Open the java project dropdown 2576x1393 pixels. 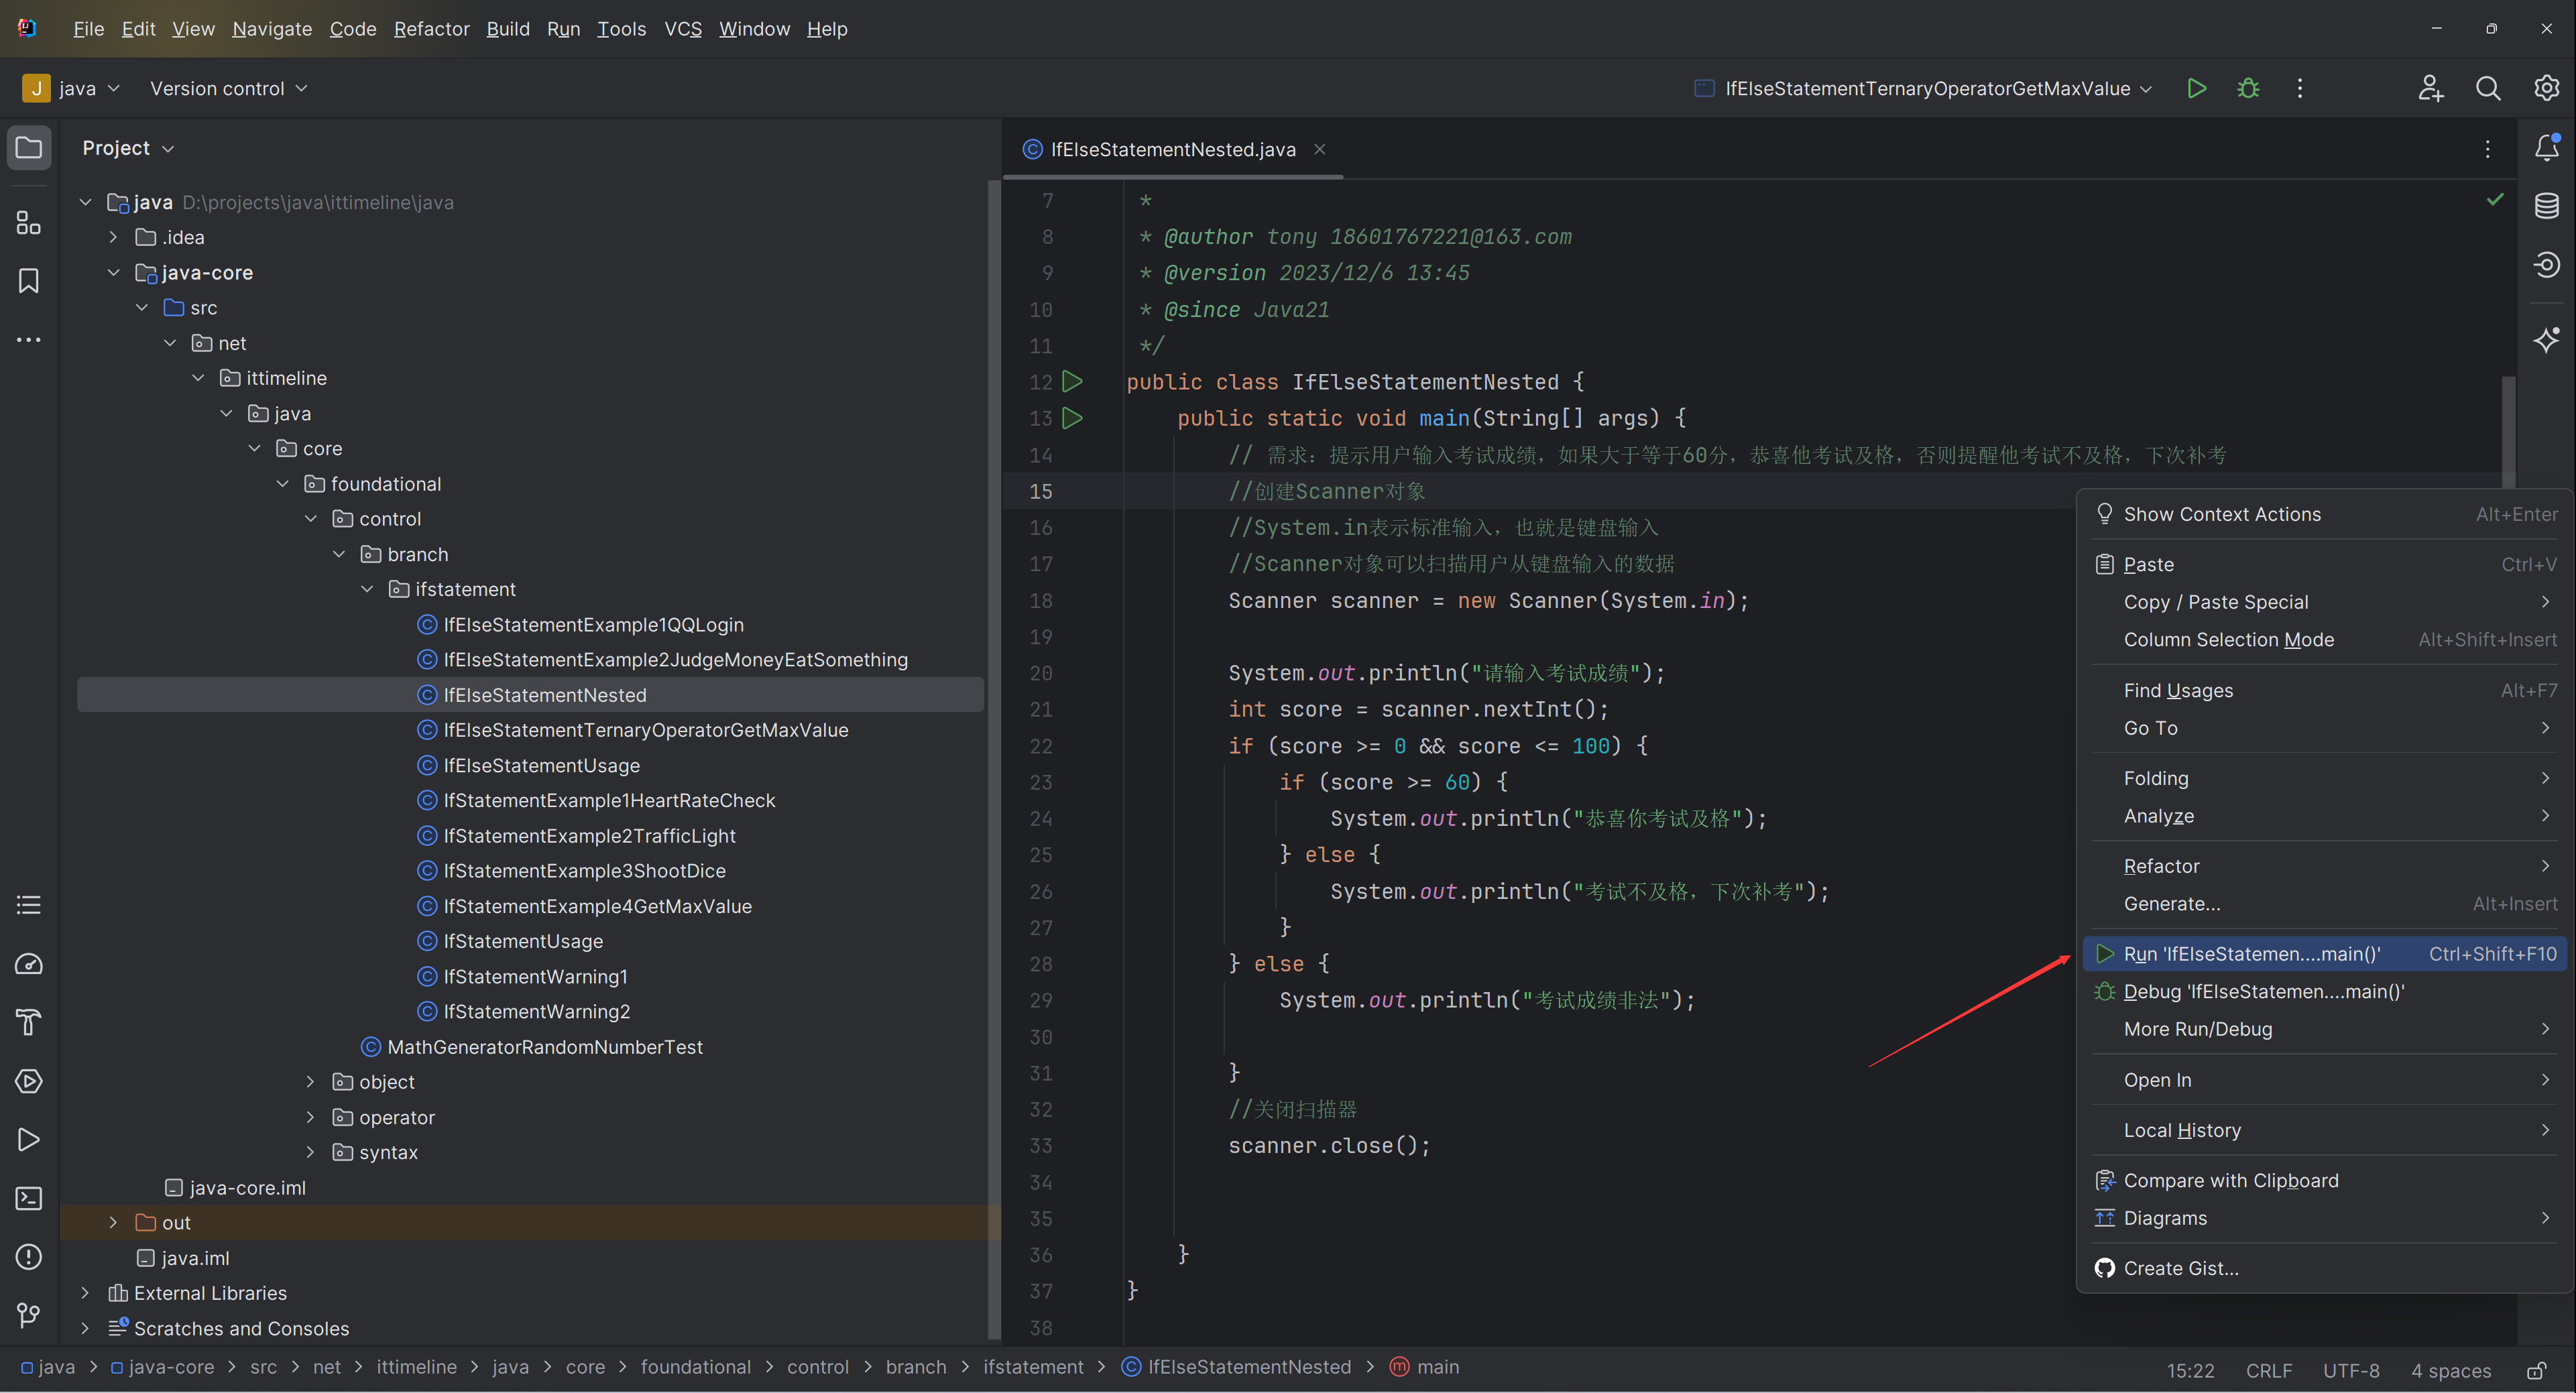72,88
